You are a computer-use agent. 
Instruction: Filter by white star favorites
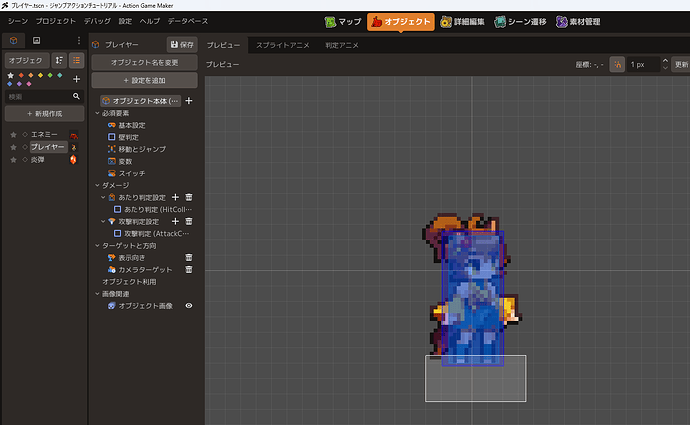(11, 76)
